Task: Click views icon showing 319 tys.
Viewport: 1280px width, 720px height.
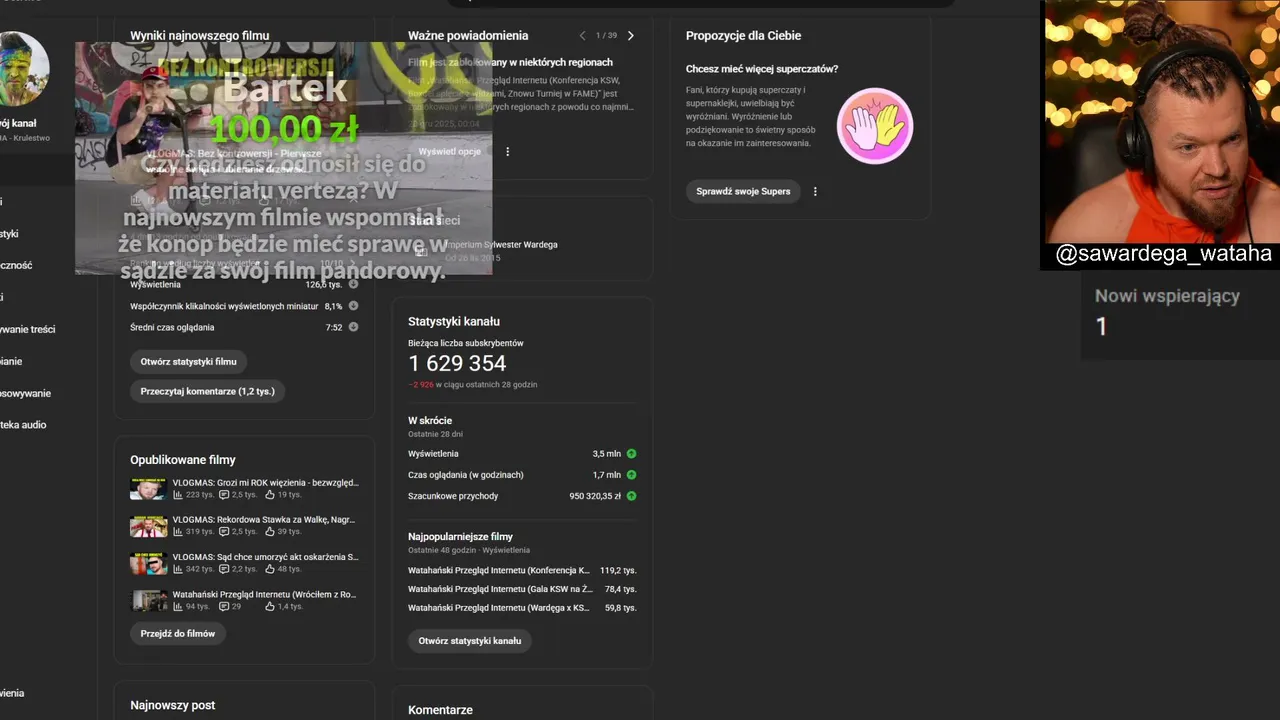Action: click(178, 532)
